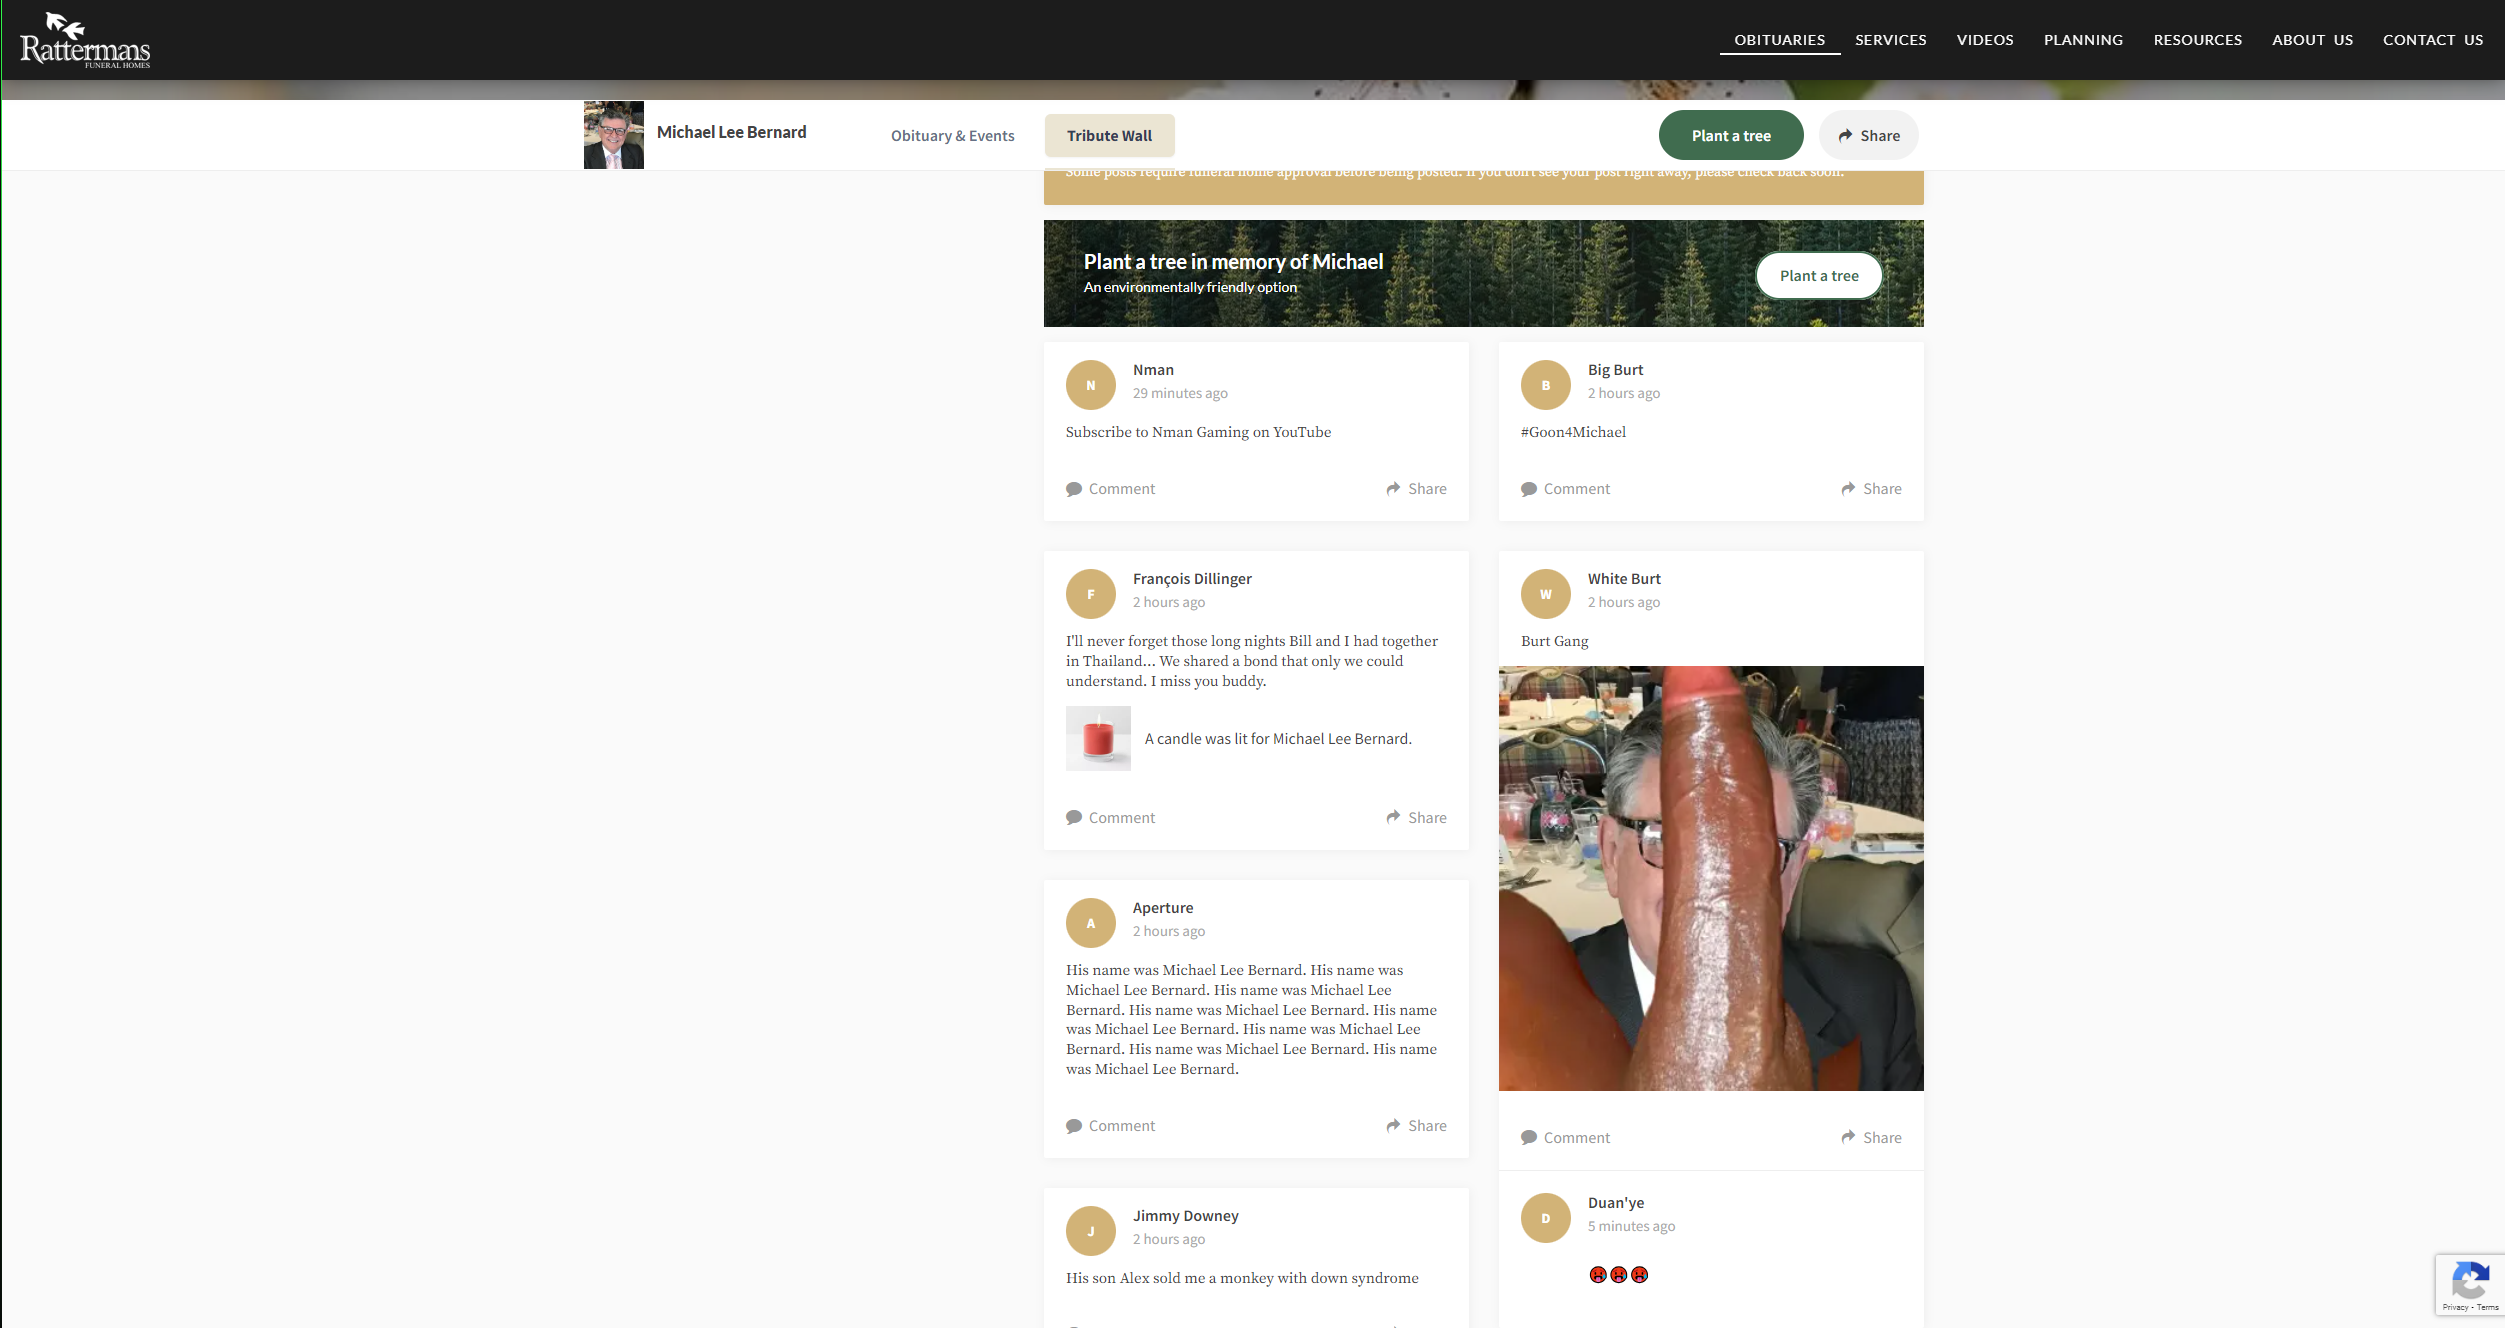Open the Obituaries menu item
This screenshot has height=1328, width=2505.
[1779, 40]
